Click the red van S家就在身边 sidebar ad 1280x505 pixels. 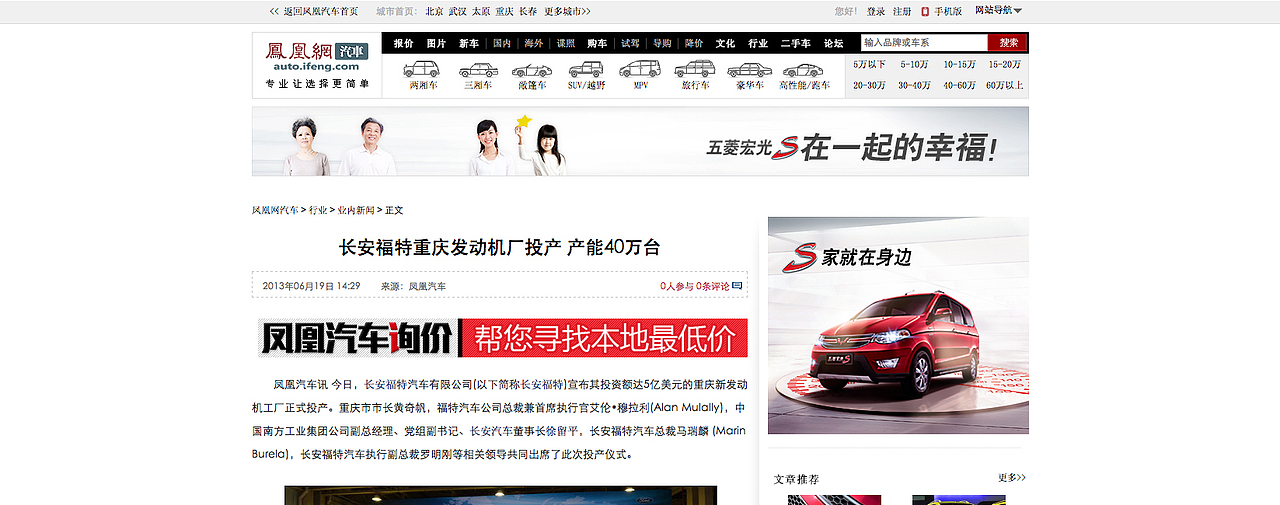pos(898,325)
